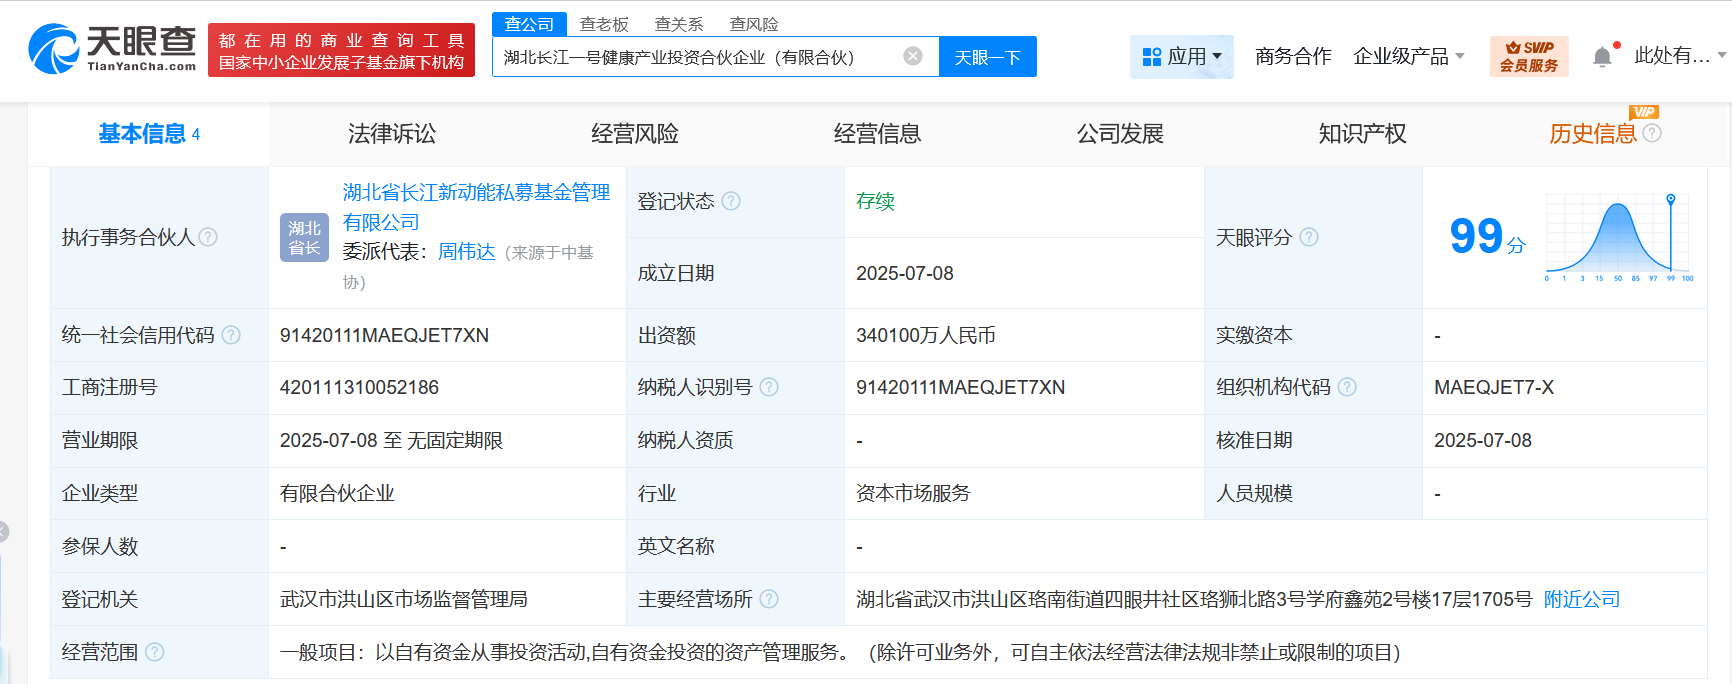Click the SVIP member service badge

[1528, 56]
